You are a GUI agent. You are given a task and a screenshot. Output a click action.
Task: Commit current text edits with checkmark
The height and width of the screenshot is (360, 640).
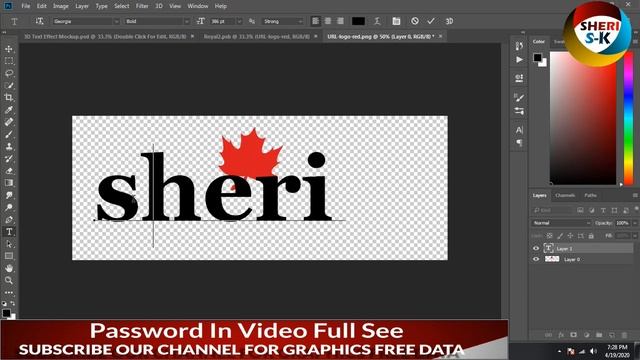click(x=431, y=21)
